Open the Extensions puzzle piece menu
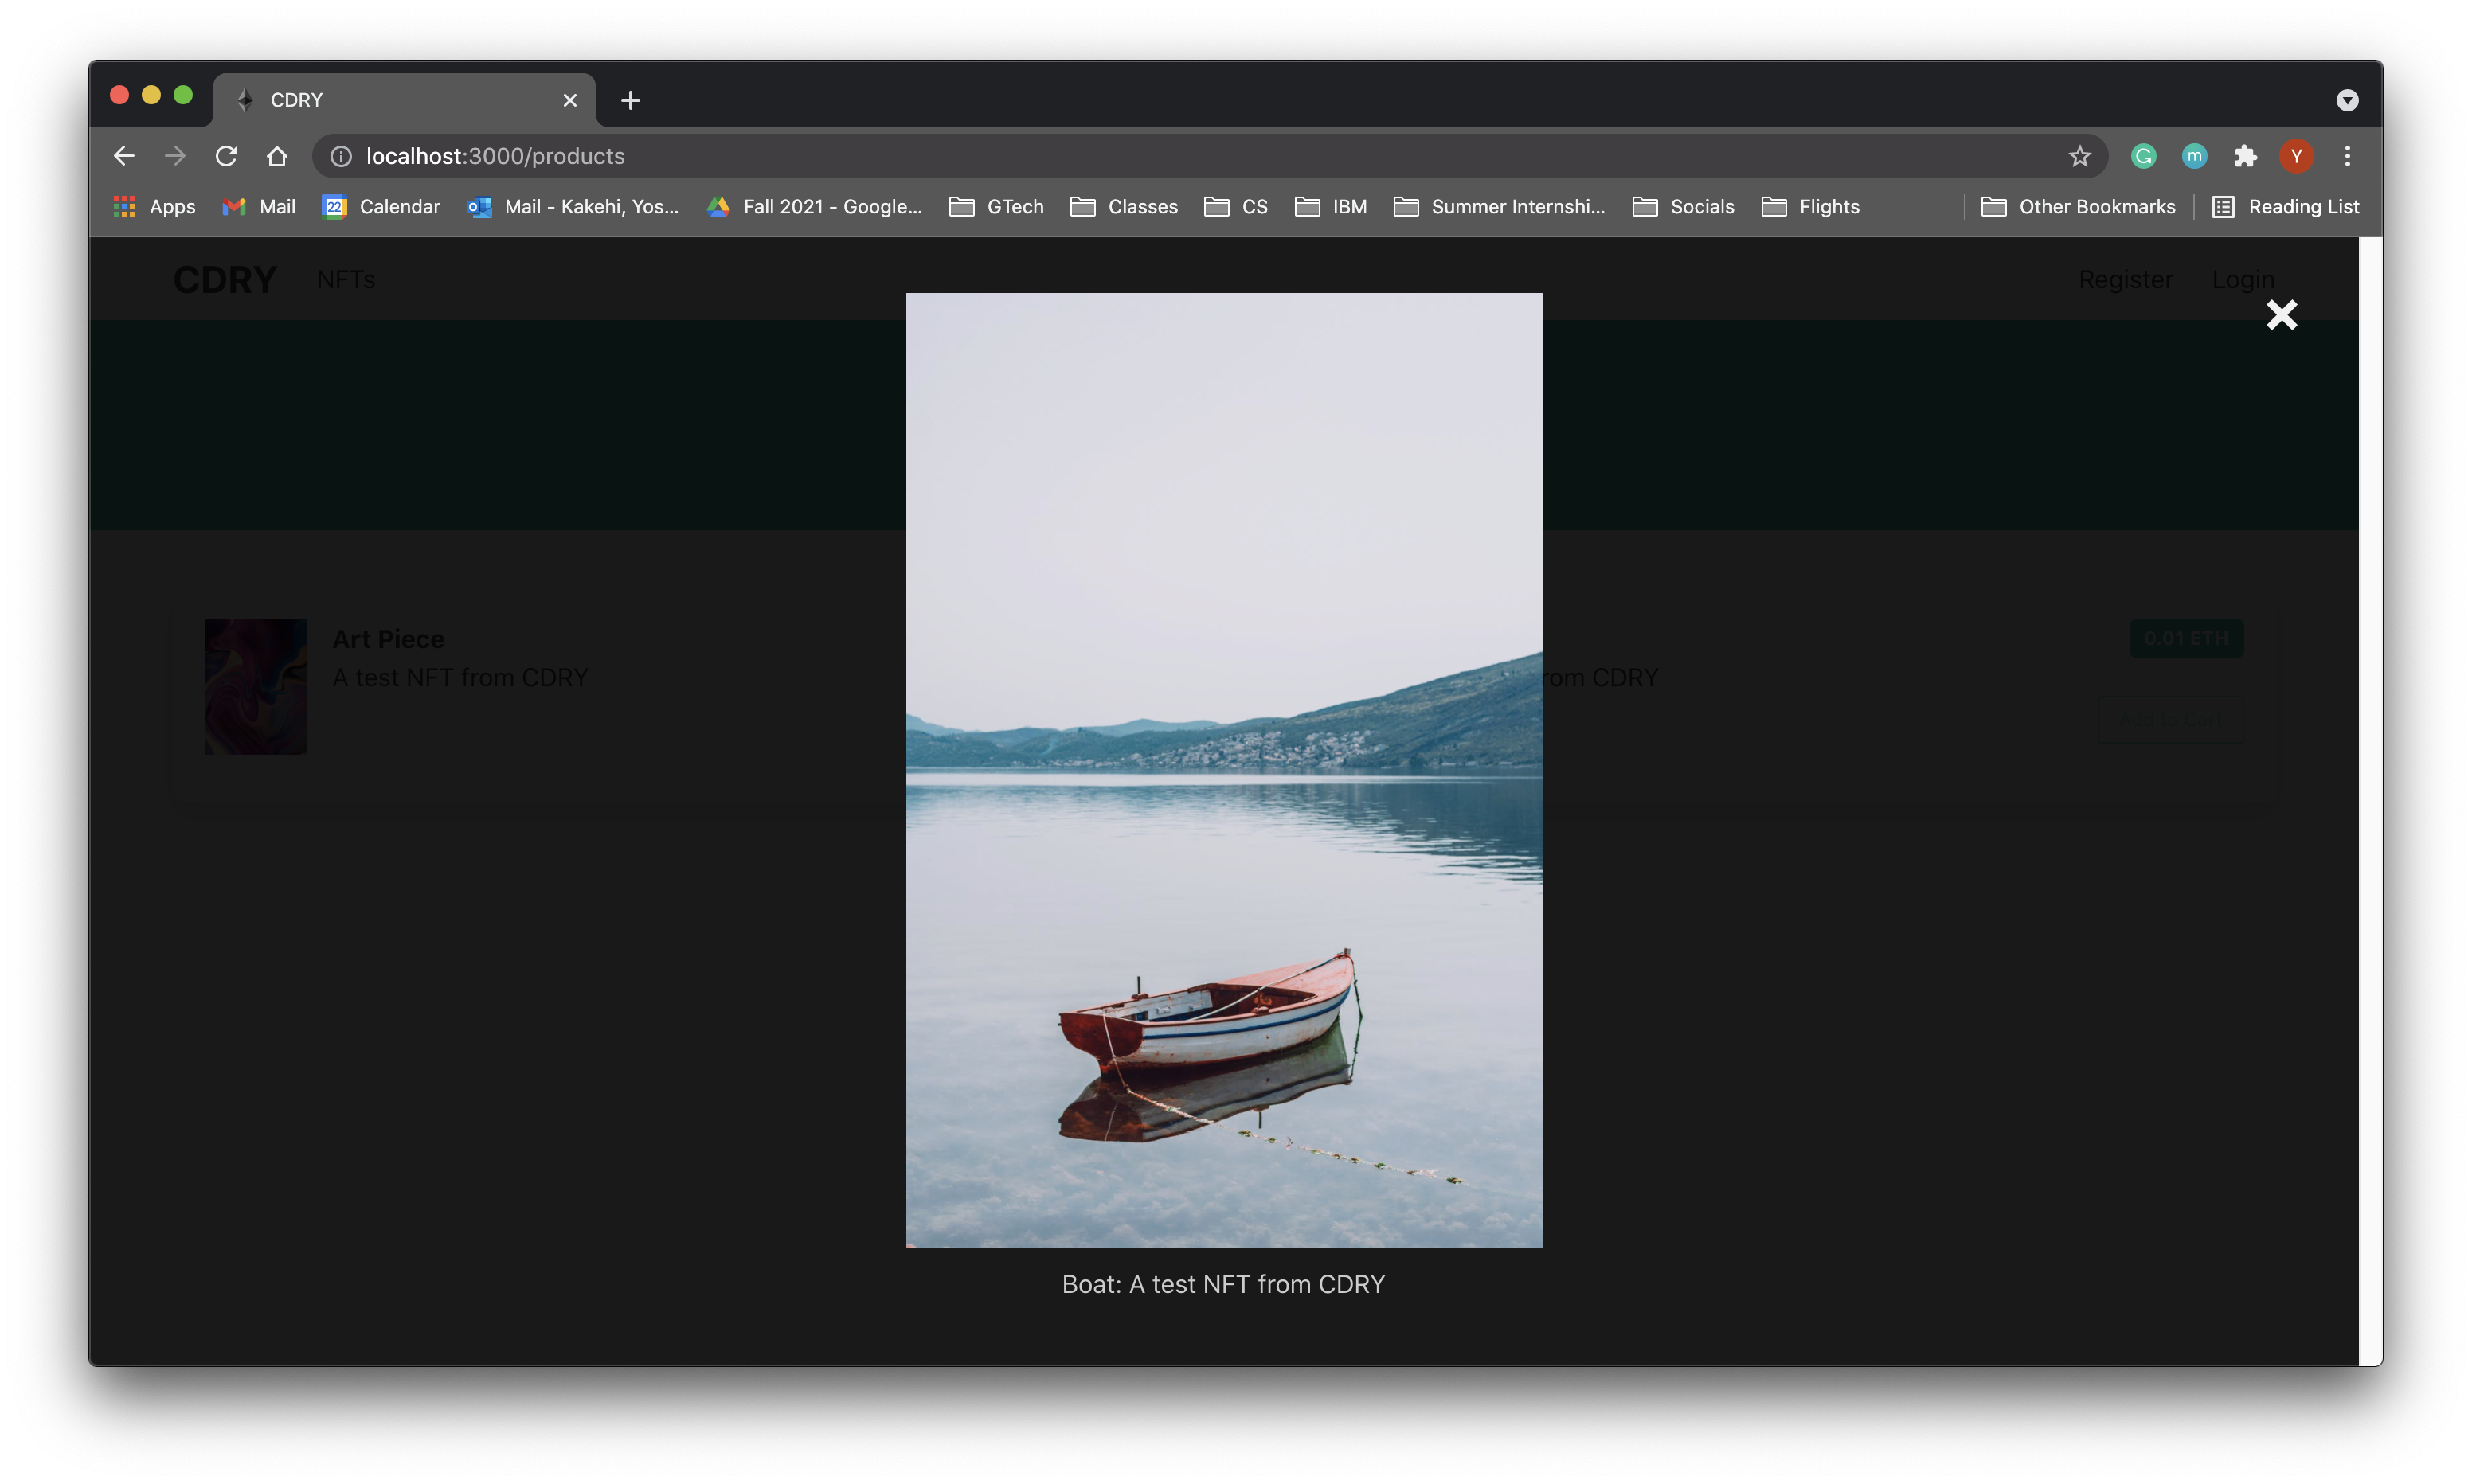The width and height of the screenshot is (2472, 1484). click(2245, 156)
